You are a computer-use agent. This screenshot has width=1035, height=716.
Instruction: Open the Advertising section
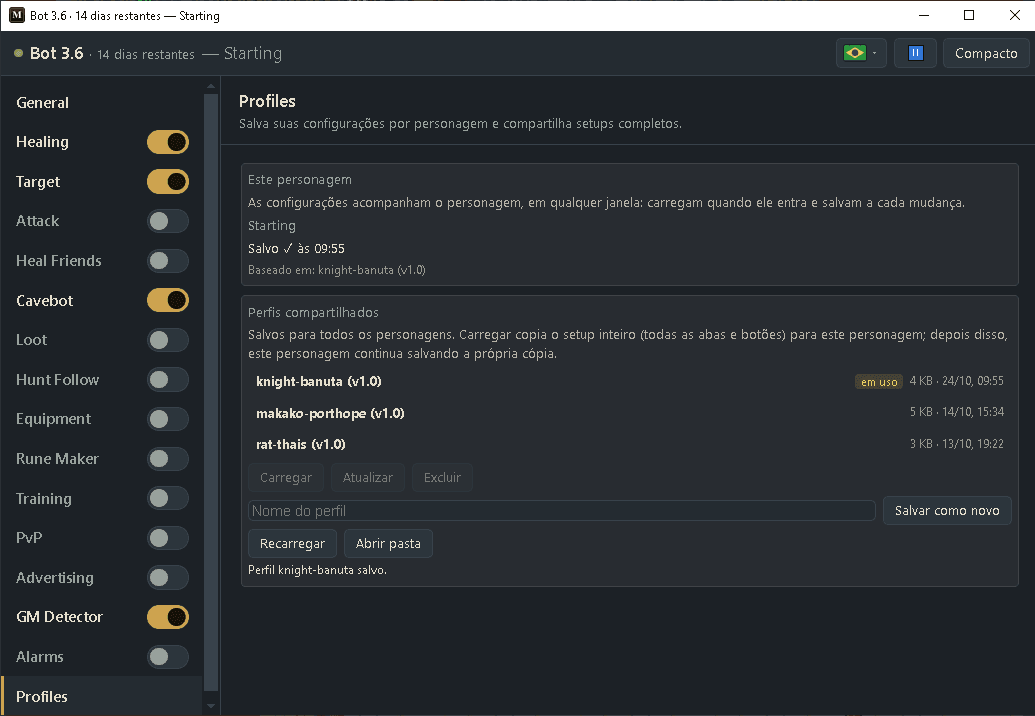(x=55, y=577)
